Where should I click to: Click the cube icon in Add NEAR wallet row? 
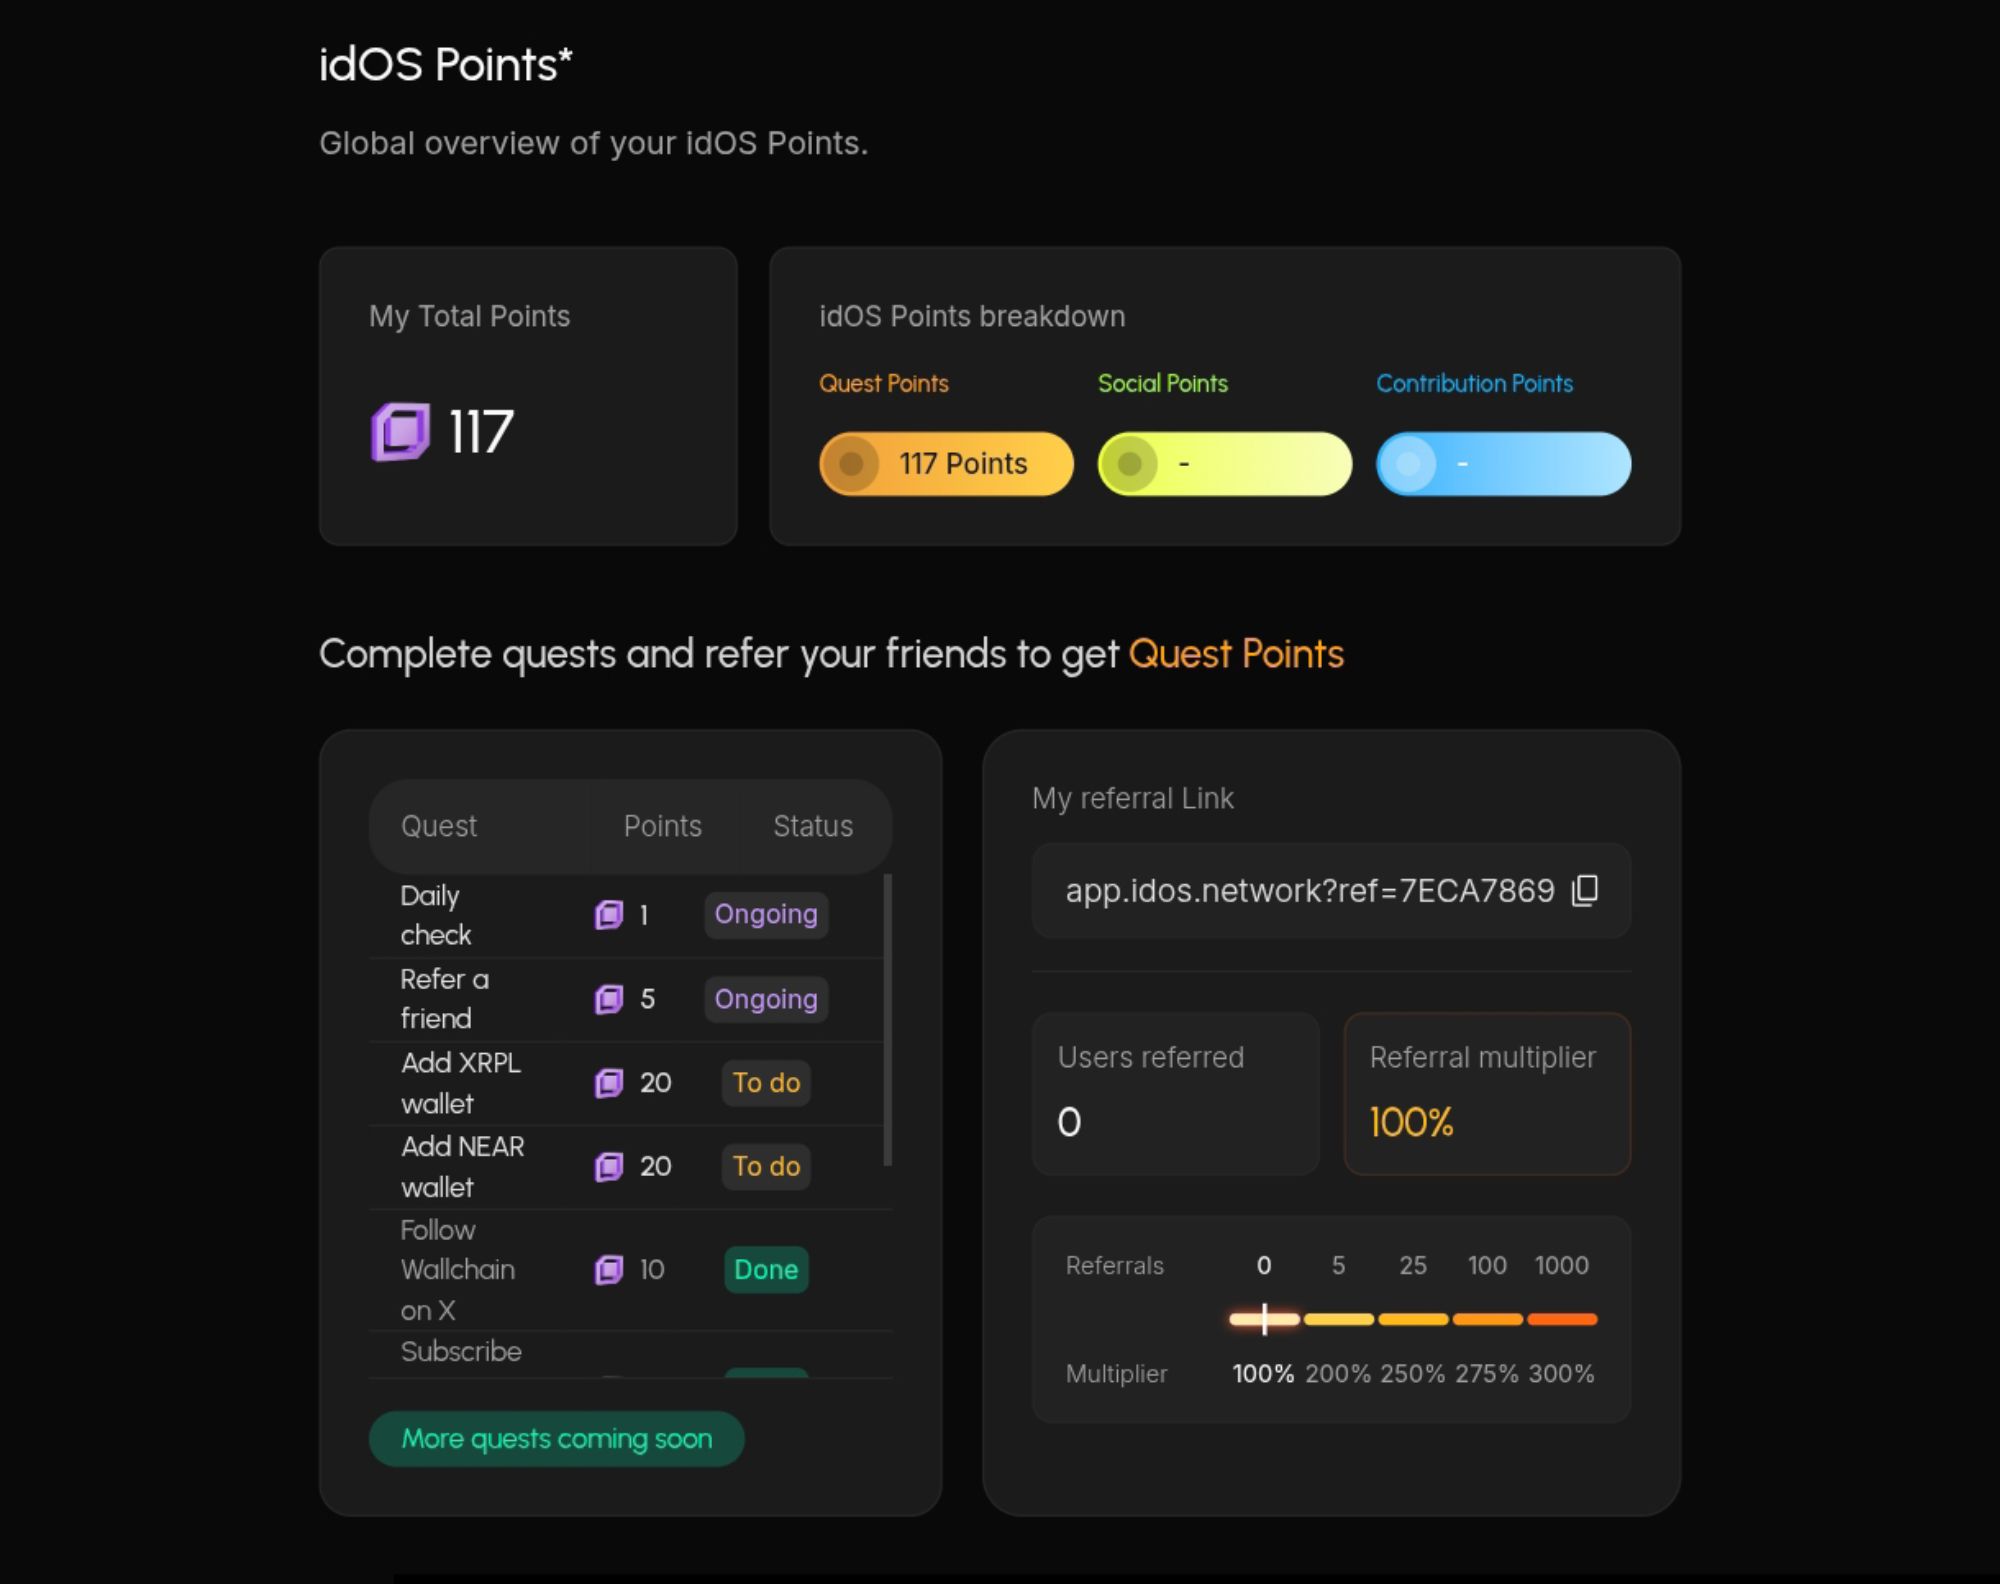tap(608, 1167)
